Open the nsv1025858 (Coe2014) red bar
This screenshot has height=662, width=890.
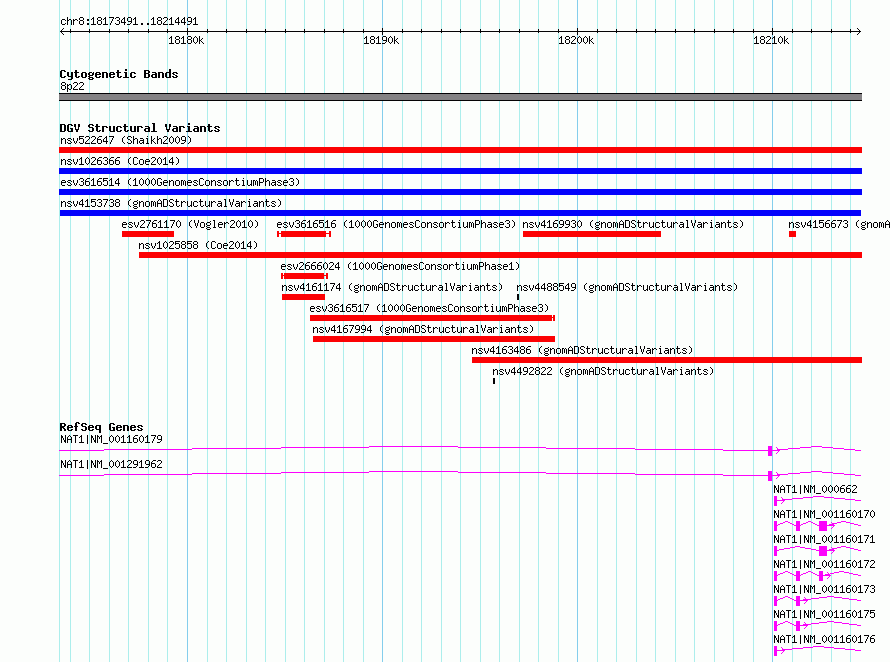(500, 255)
